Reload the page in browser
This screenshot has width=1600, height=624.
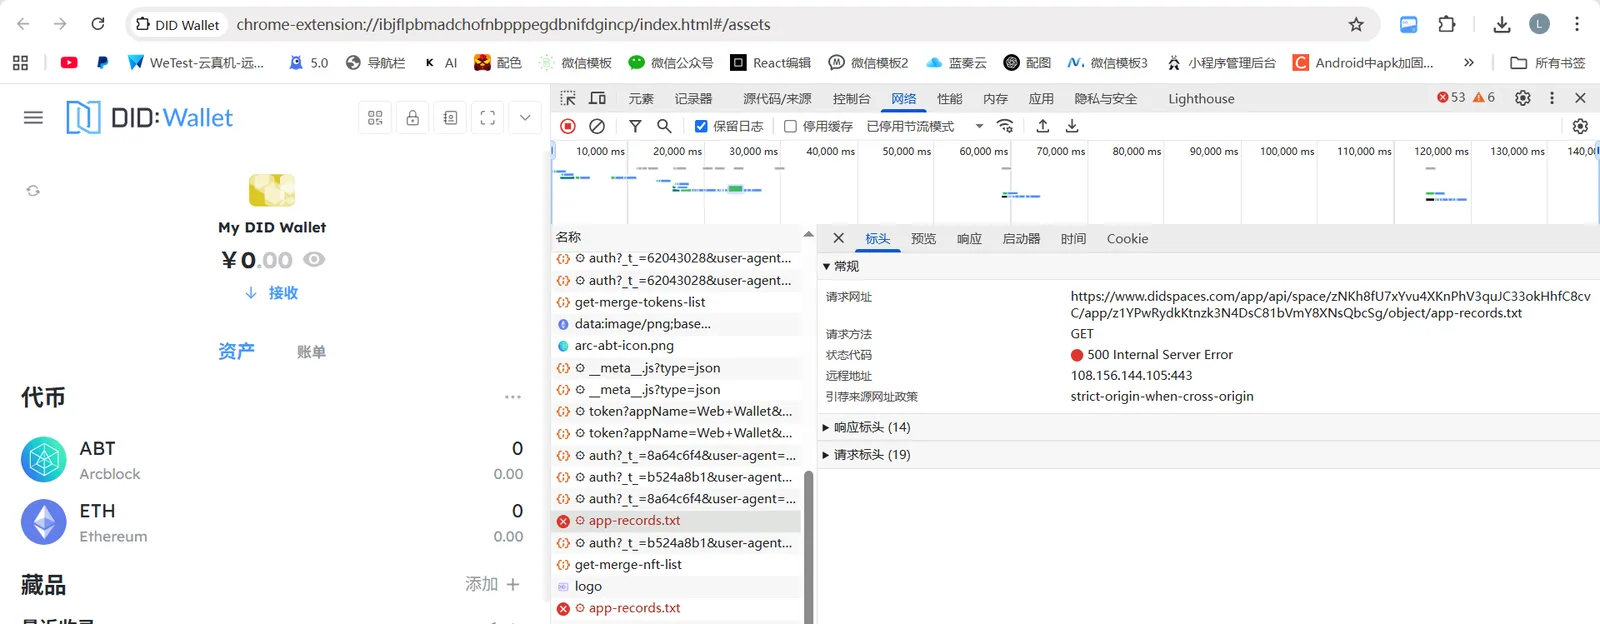click(98, 24)
